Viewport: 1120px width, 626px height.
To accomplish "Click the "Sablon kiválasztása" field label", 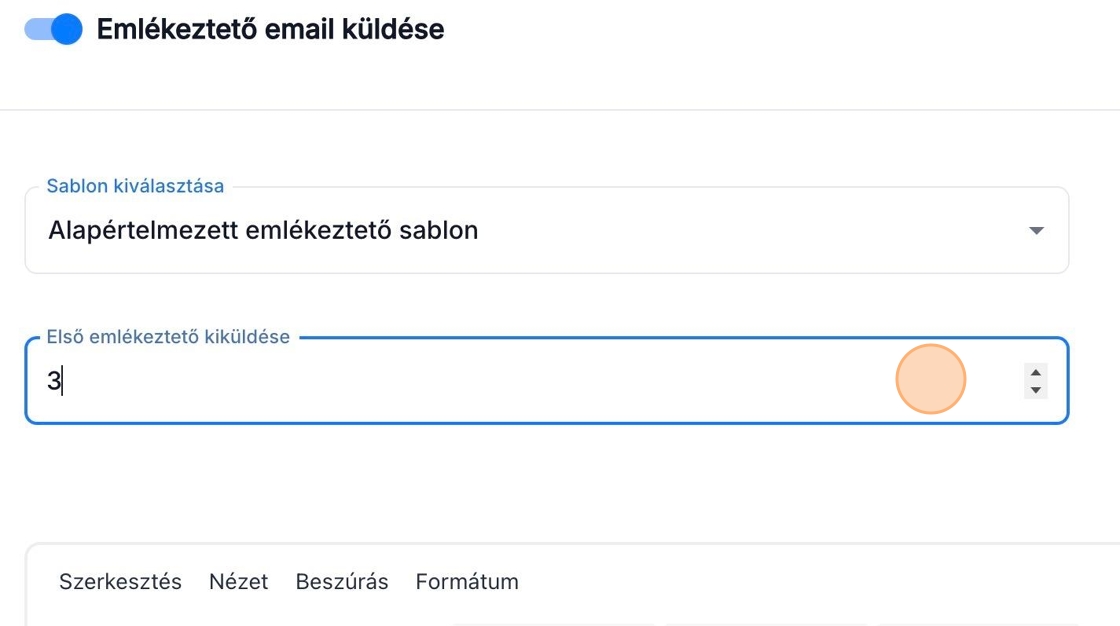I will [x=135, y=187].
